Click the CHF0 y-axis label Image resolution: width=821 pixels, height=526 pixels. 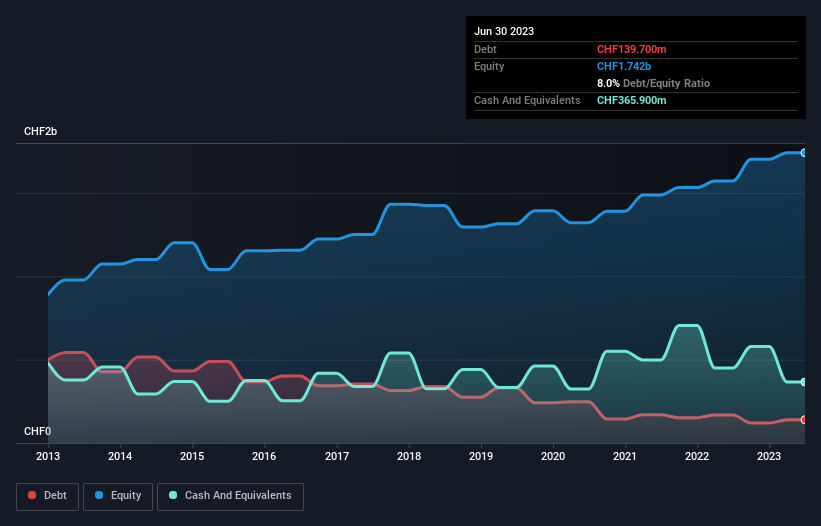38,431
